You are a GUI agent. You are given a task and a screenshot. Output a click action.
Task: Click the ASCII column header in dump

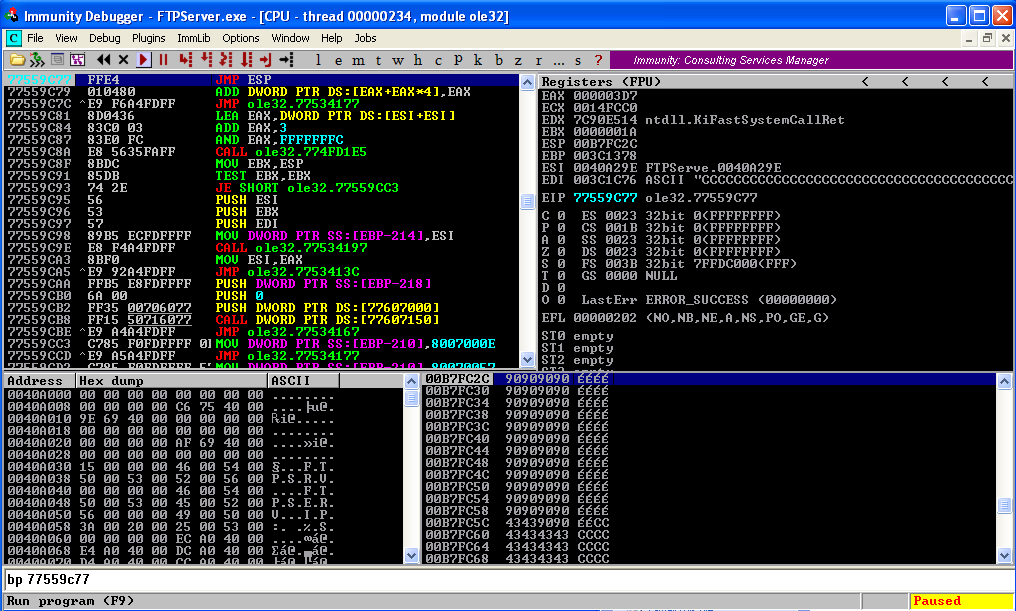[x=303, y=380]
